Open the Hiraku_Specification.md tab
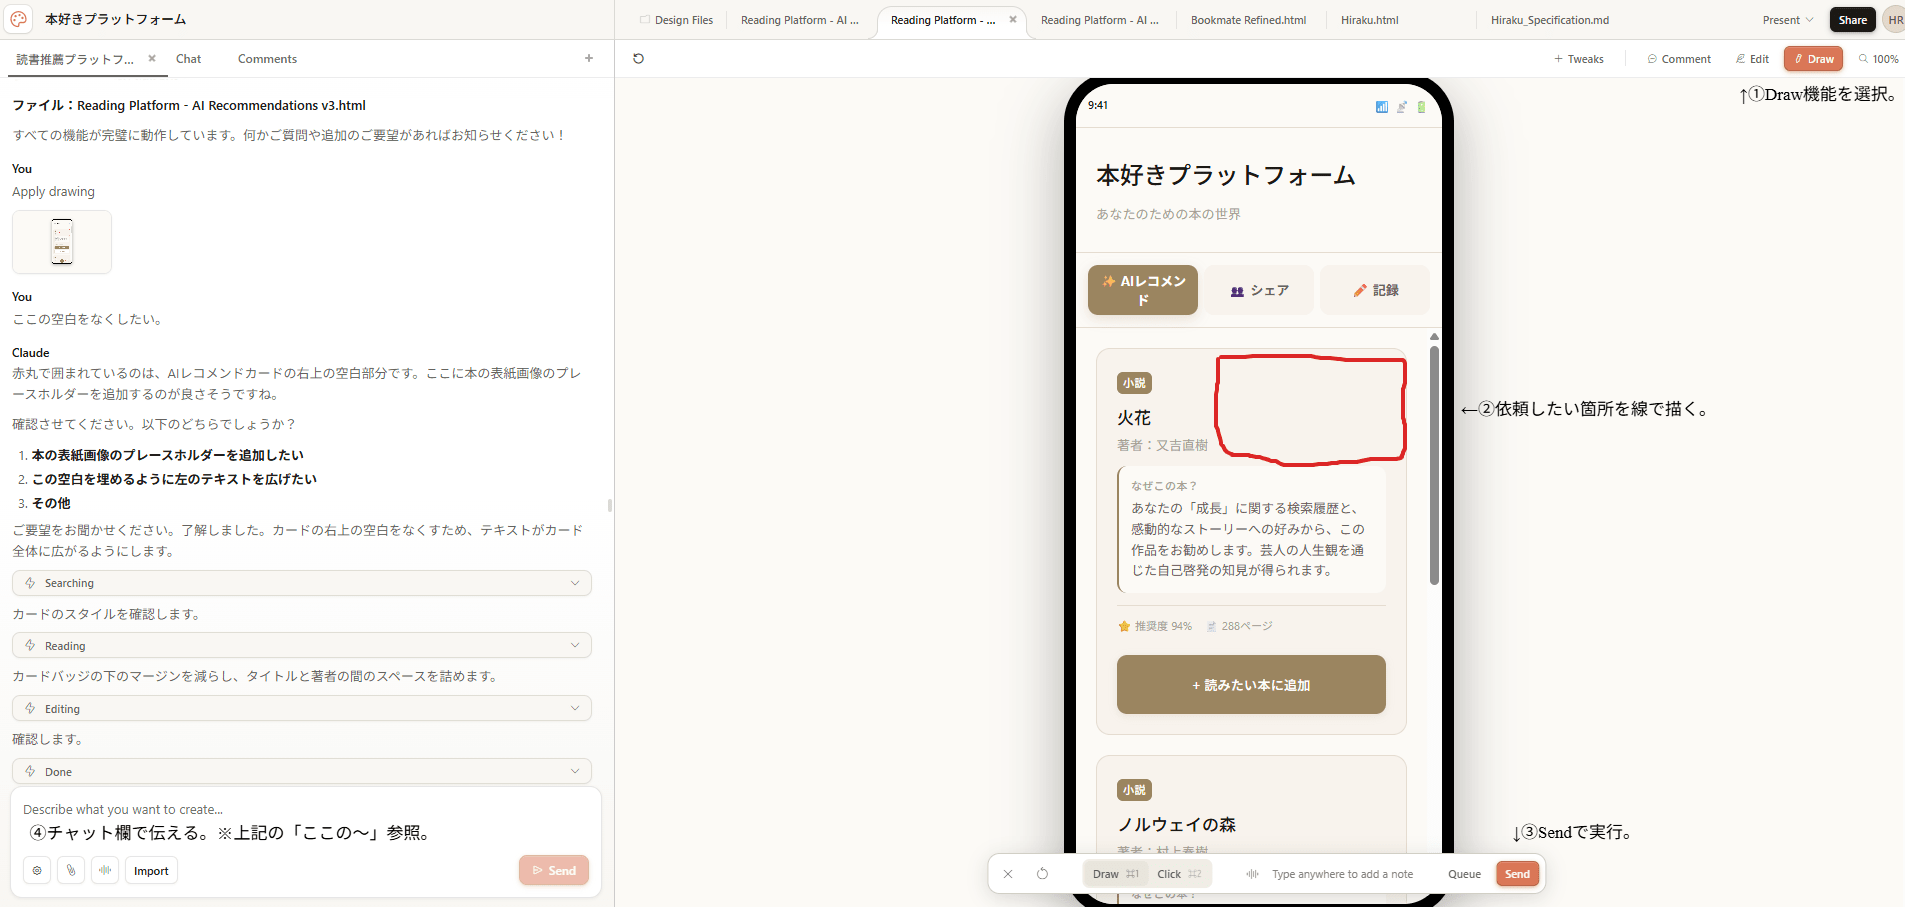 click(1550, 20)
